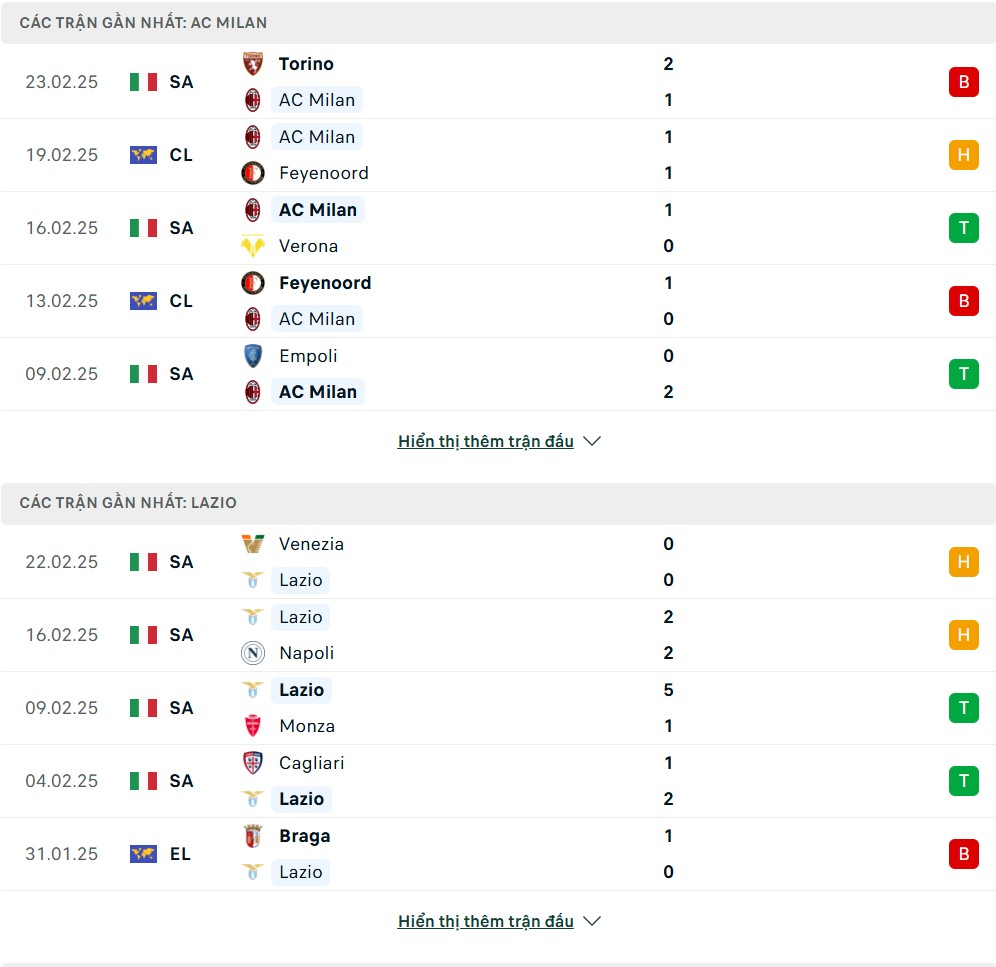The width and height of the screenshot is (996, 967).
Task: Click the Cagliari club crest icon
Action: (x=253, y=763)
